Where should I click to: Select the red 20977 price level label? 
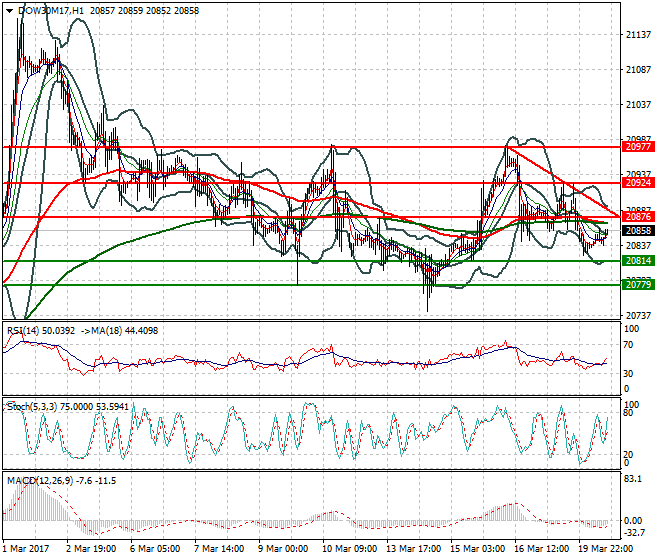point(638,146)
